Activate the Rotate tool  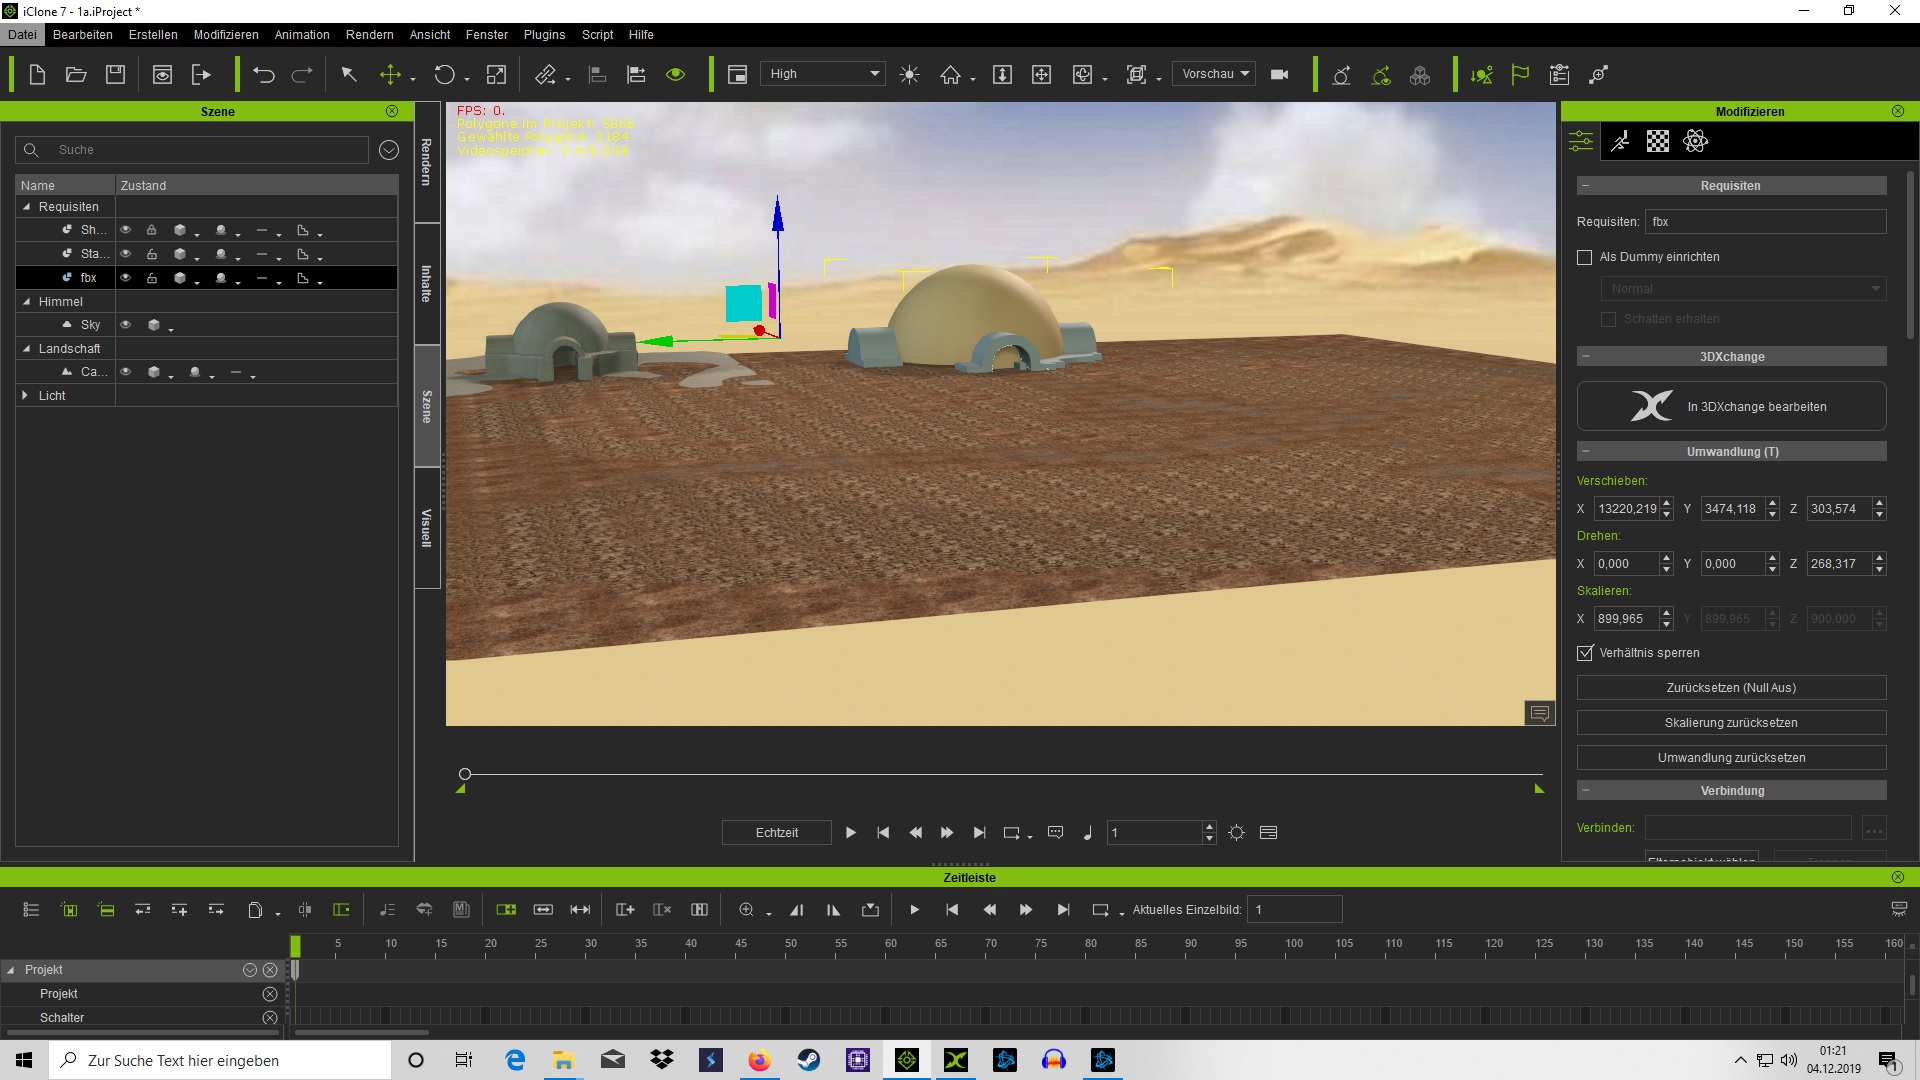(444, 75)
